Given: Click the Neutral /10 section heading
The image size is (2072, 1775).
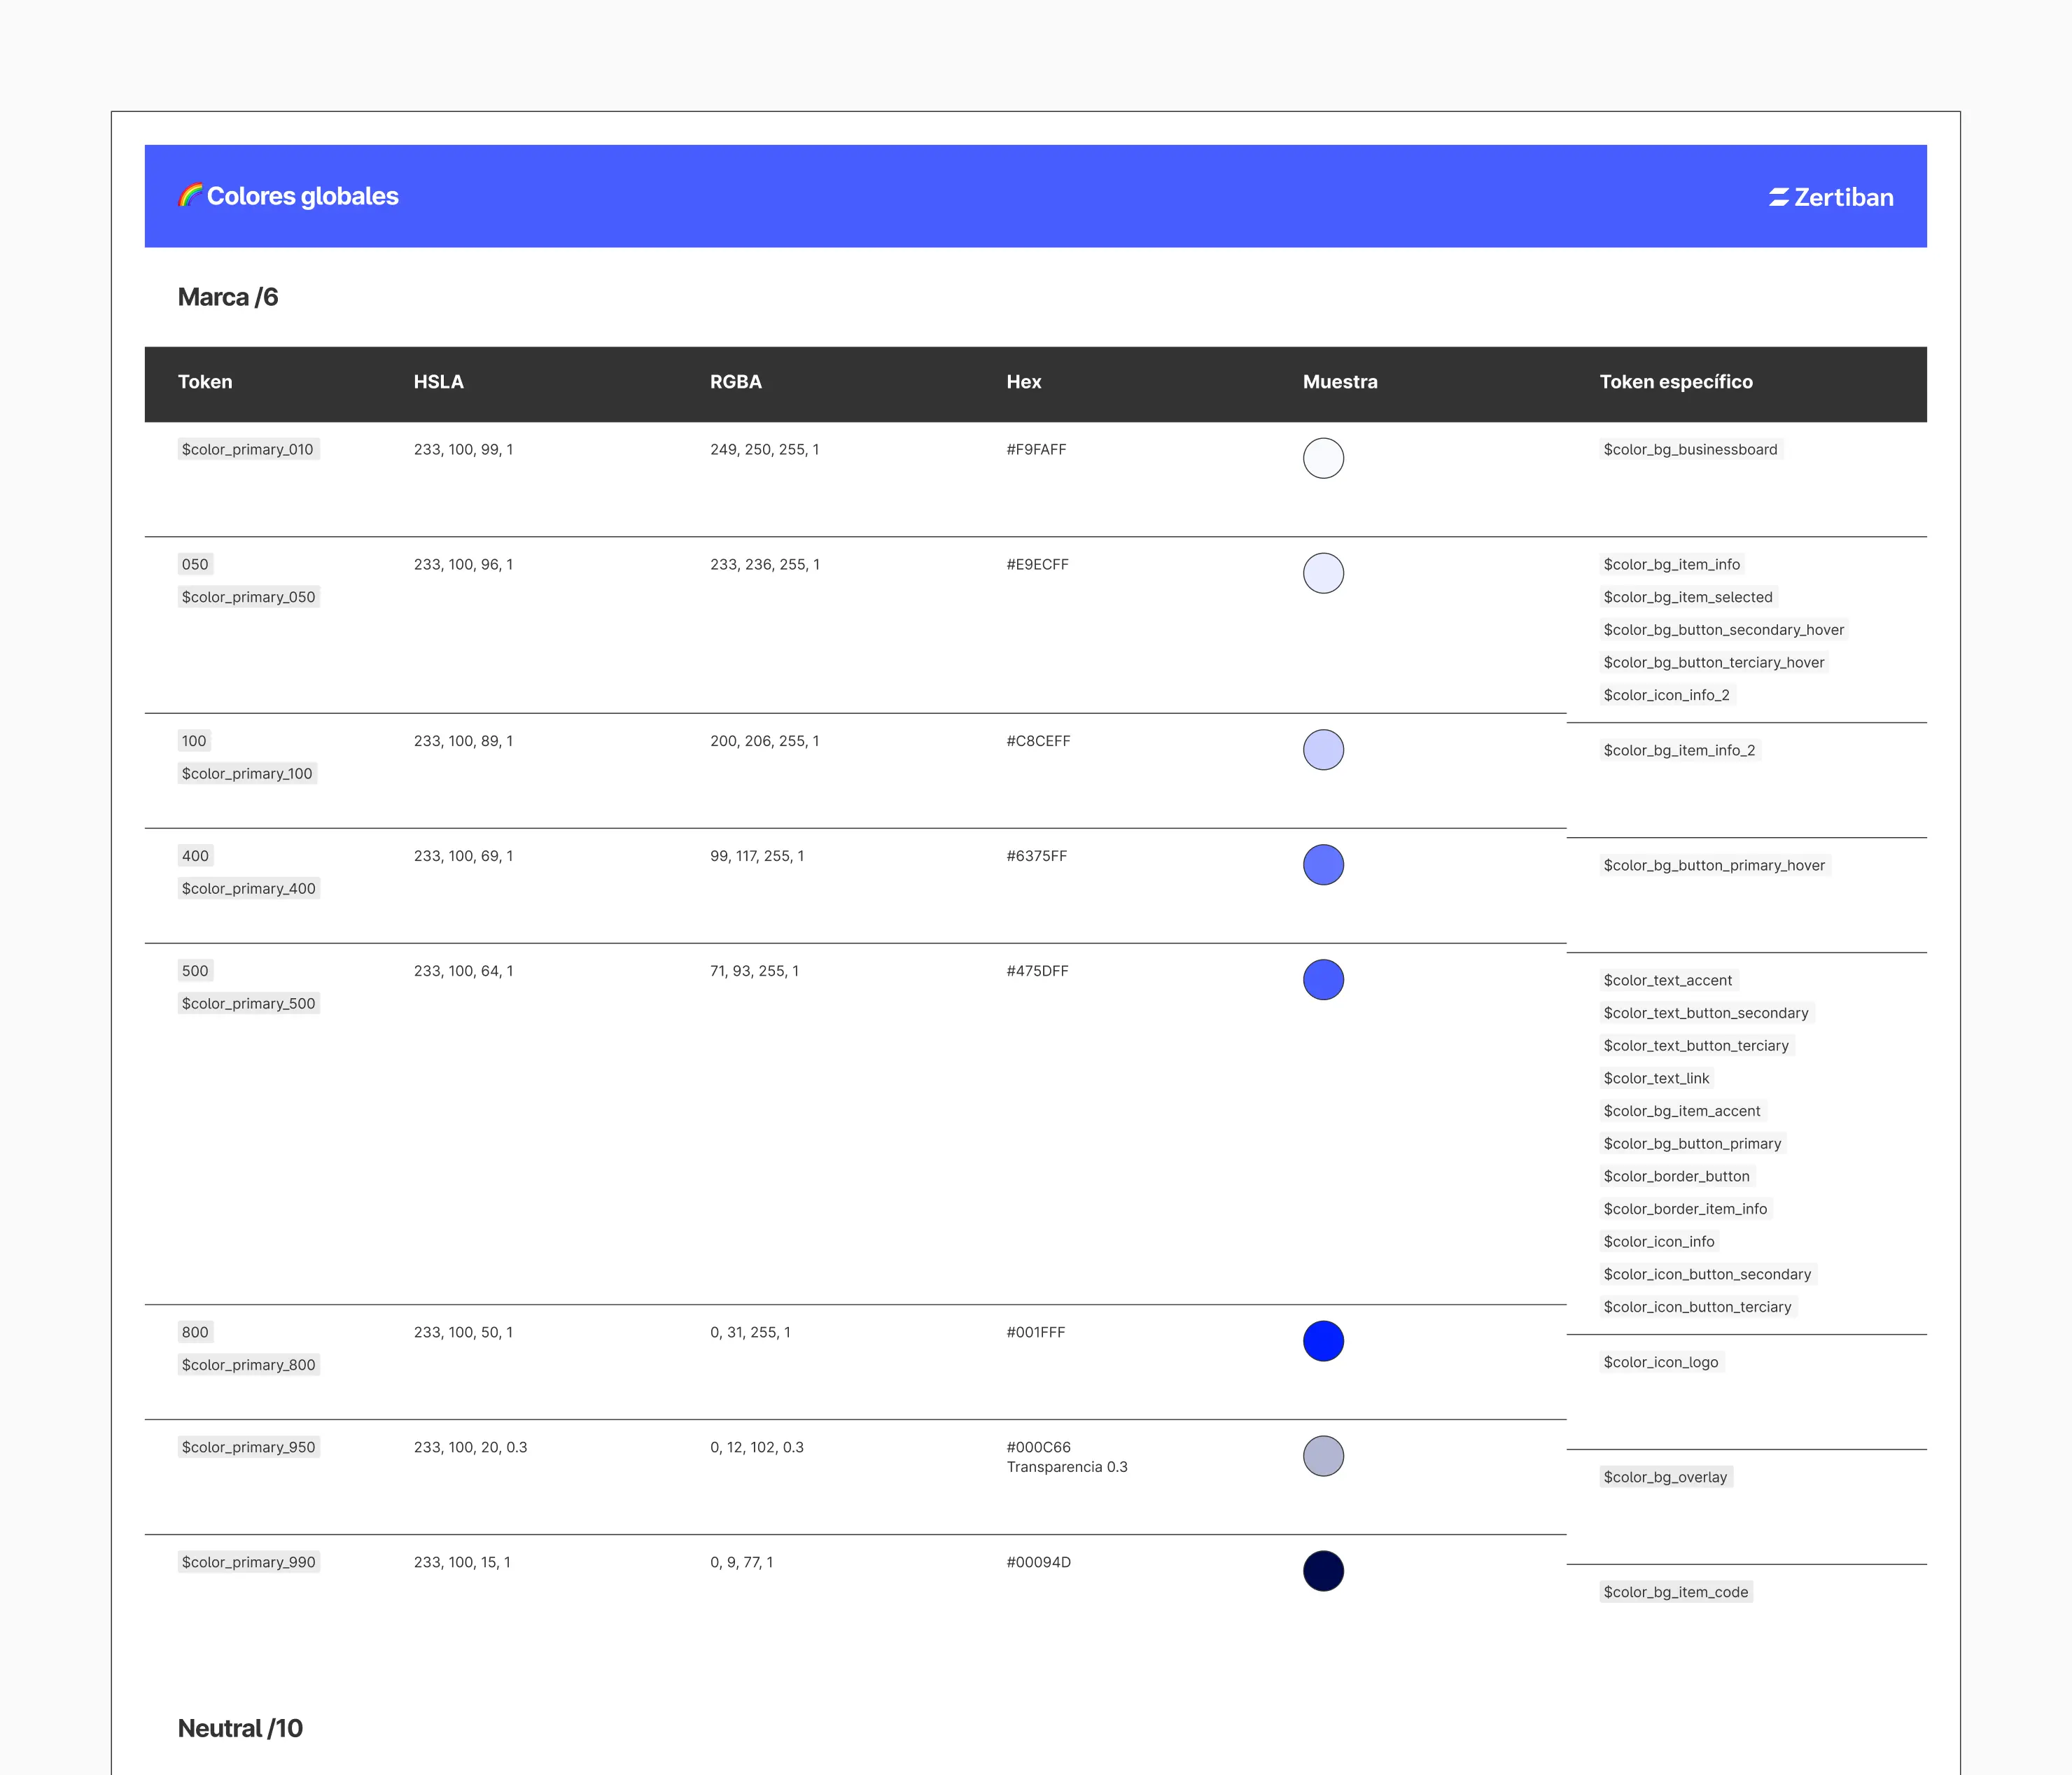Looking at the screenshot, I should coord(240,1728).
